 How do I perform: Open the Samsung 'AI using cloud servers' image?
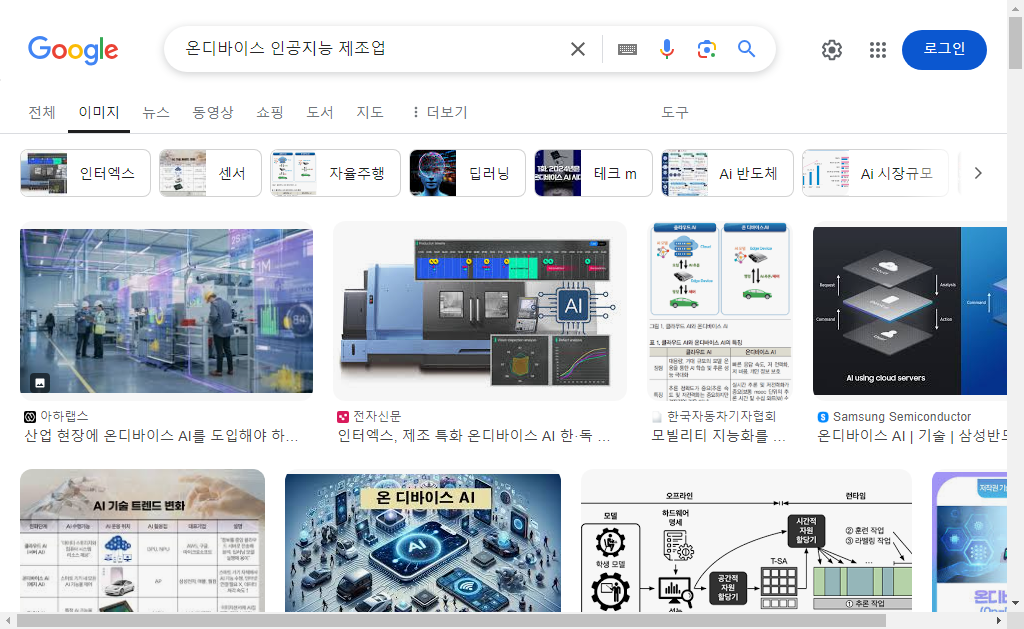click(x=910, y=311)
